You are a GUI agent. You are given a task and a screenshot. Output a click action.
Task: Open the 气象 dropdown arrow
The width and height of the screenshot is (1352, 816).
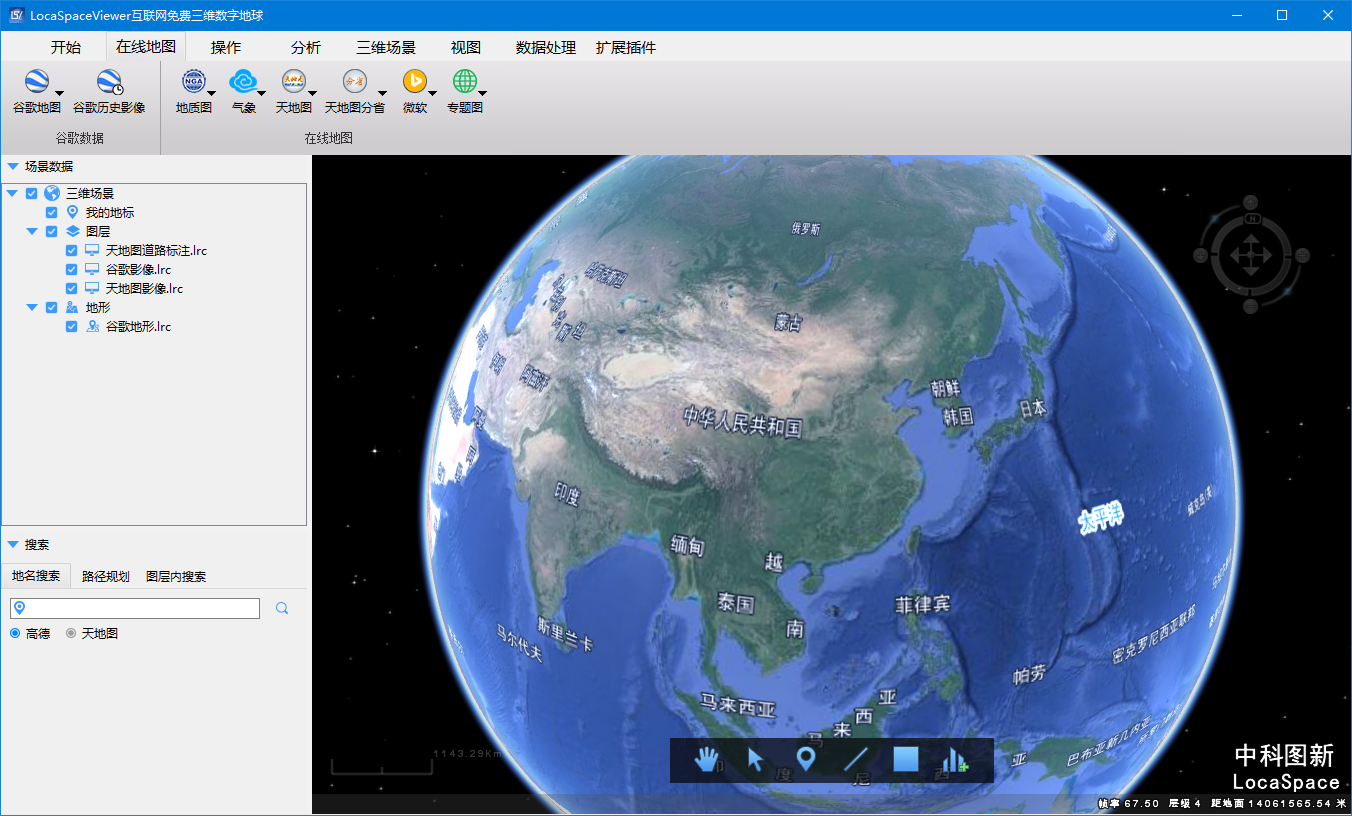point(262,94)
